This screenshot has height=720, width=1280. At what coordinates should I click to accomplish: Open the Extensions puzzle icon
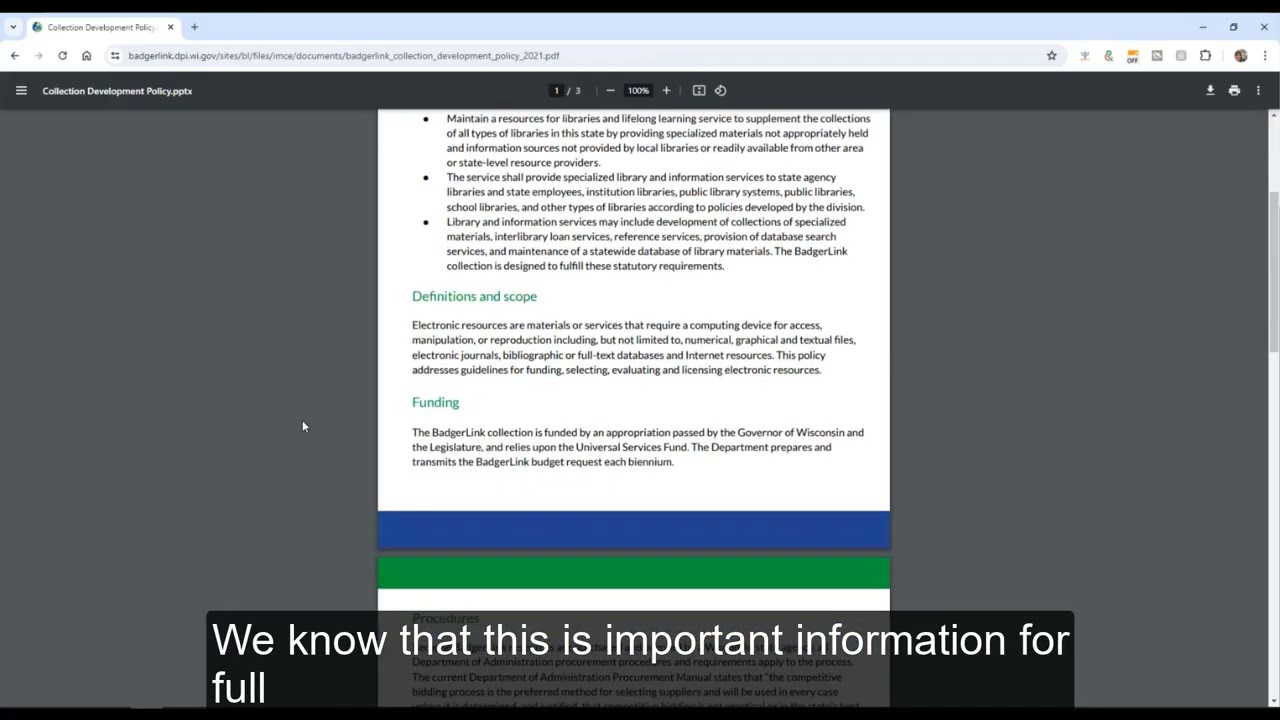click(1205, 56)
